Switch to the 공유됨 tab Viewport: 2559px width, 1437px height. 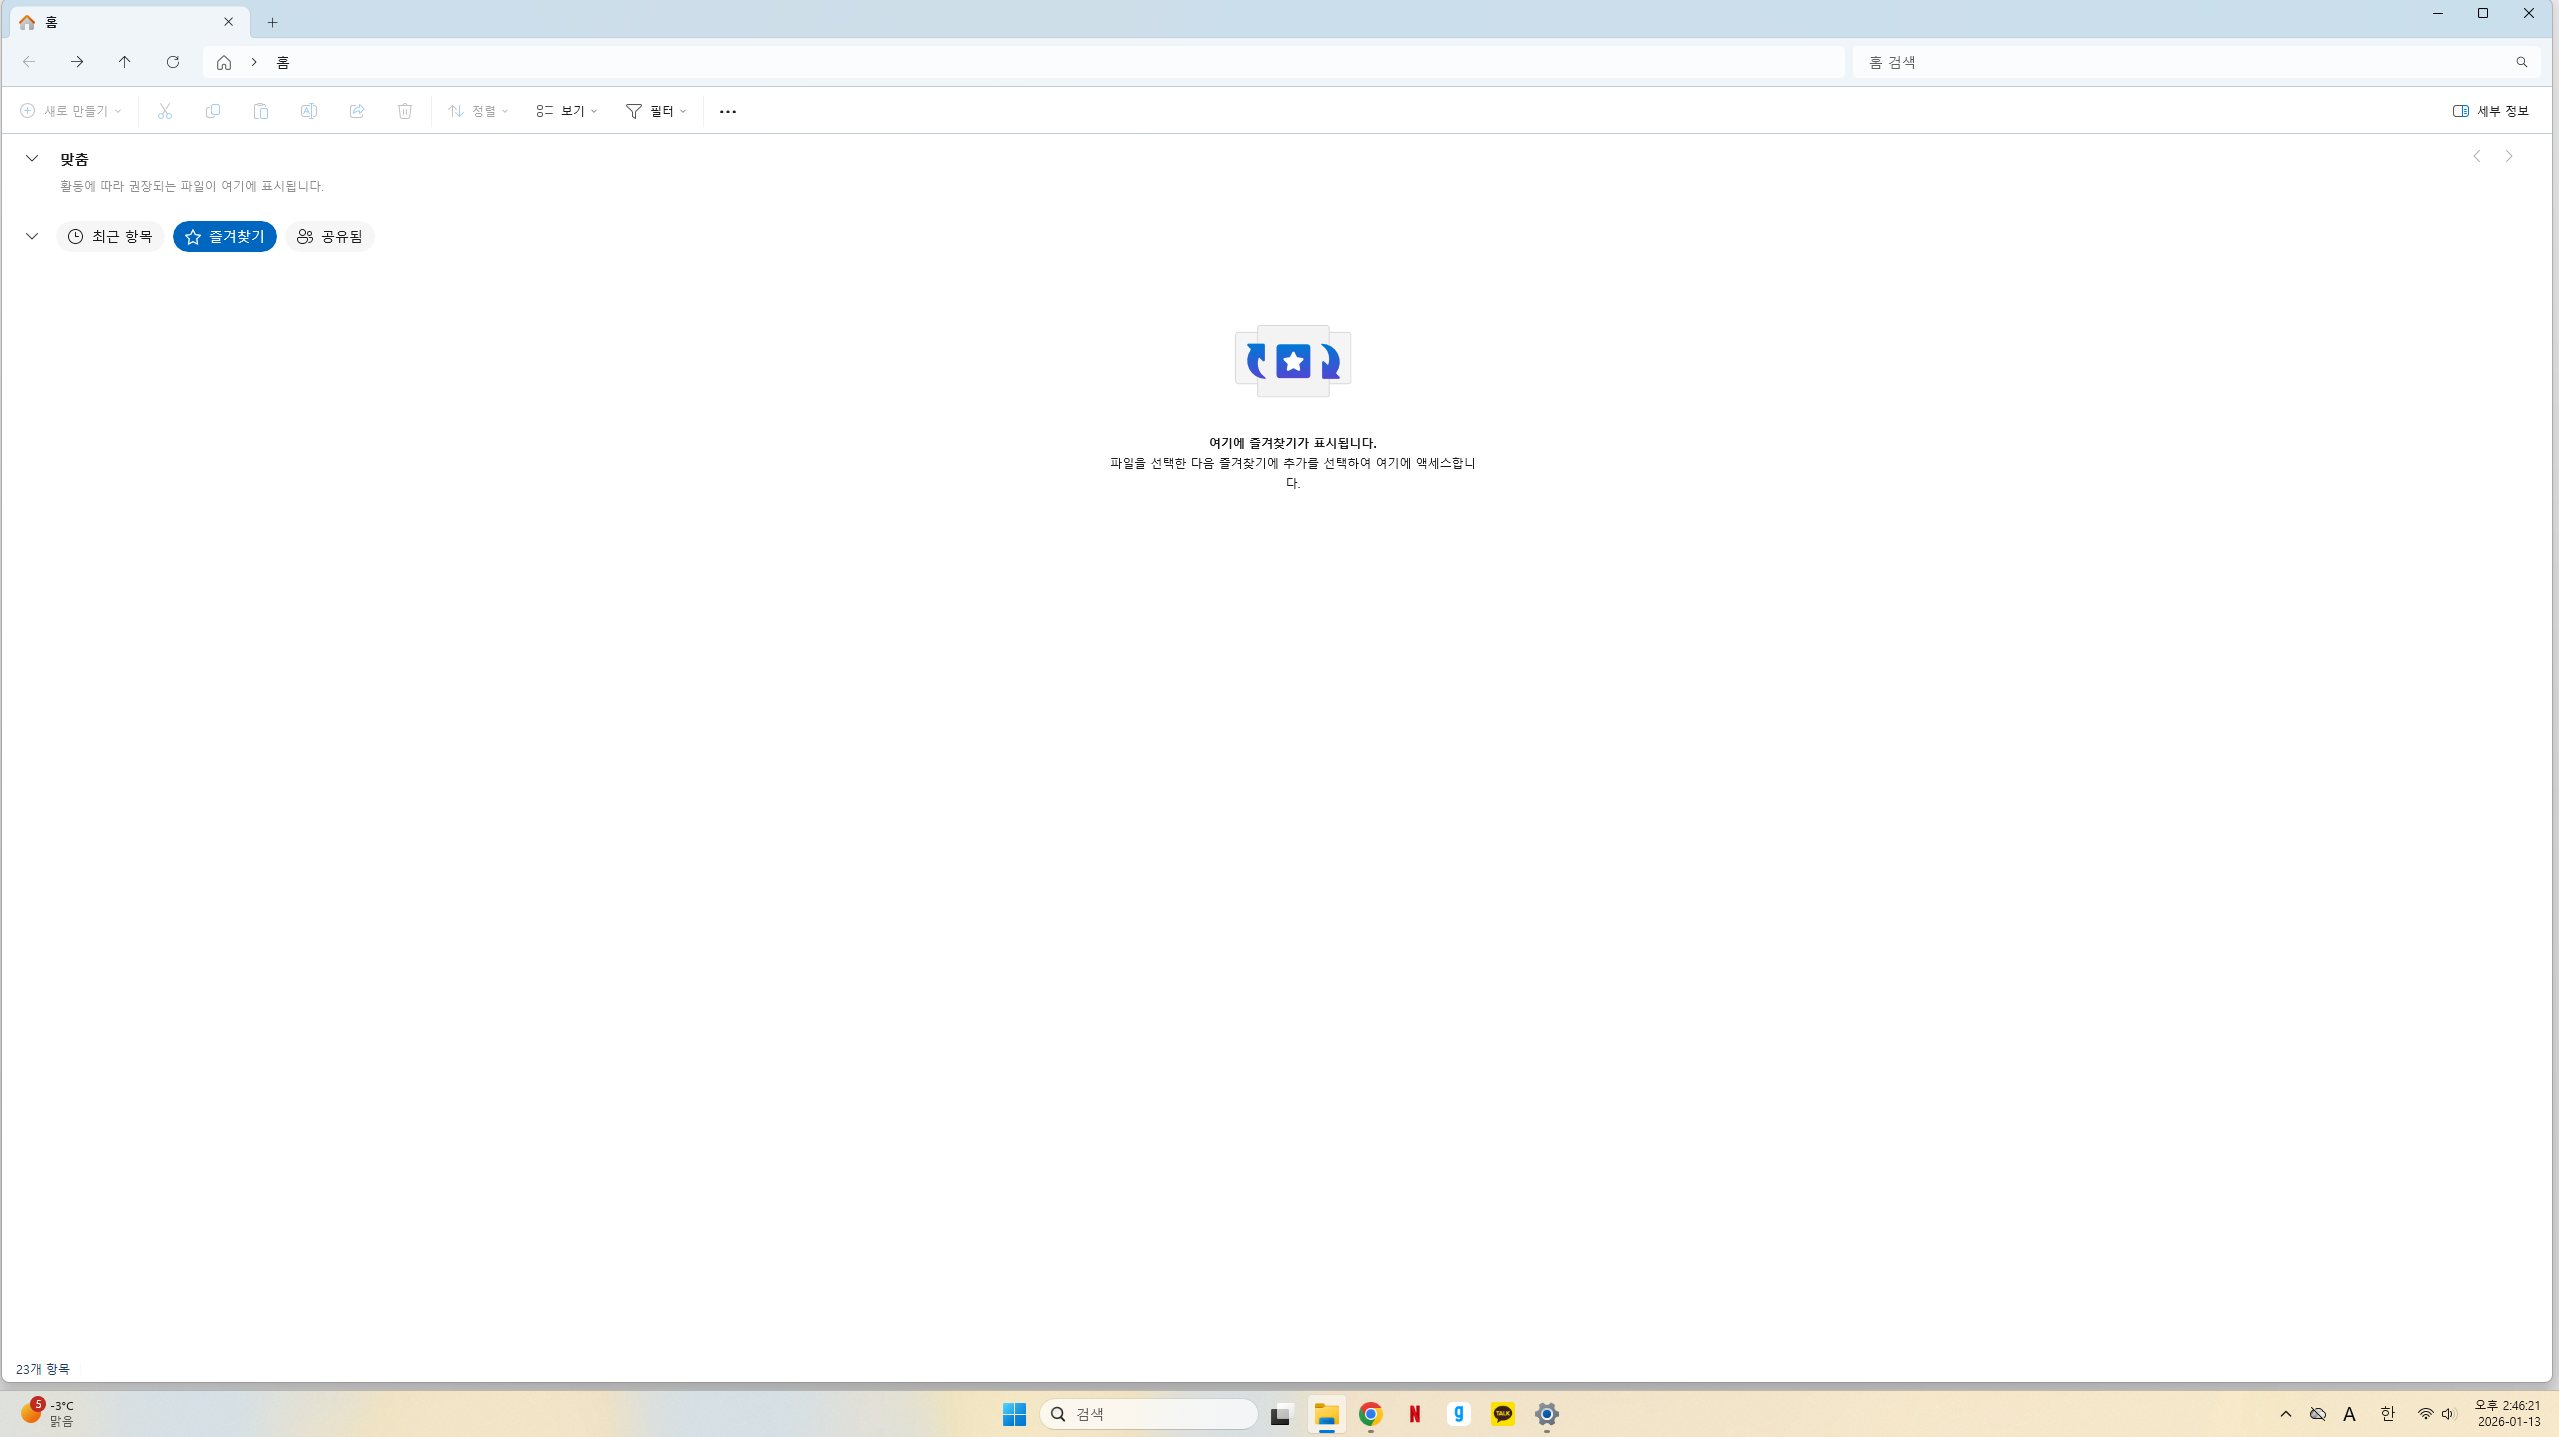click(x=330, y=236)
